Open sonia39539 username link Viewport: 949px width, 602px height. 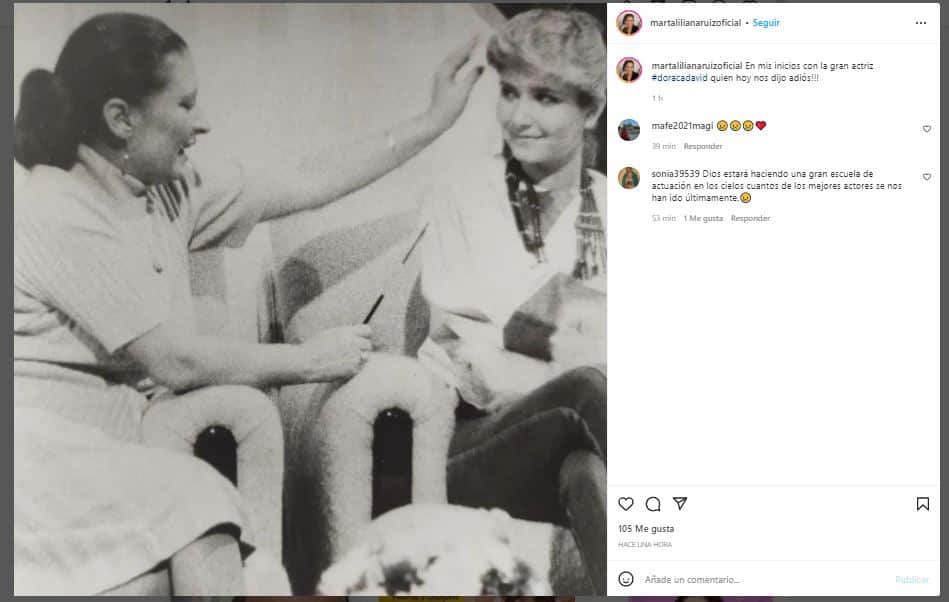(x=675, y=174)
